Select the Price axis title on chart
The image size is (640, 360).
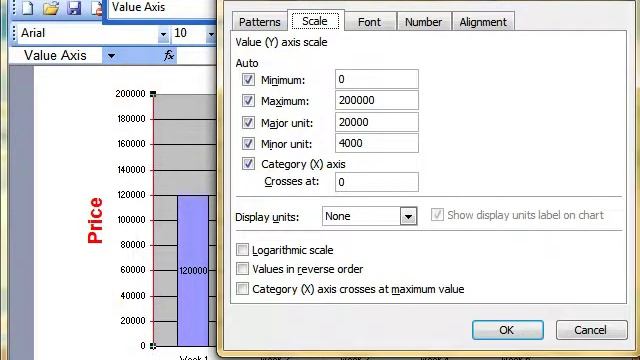[95, 220]
